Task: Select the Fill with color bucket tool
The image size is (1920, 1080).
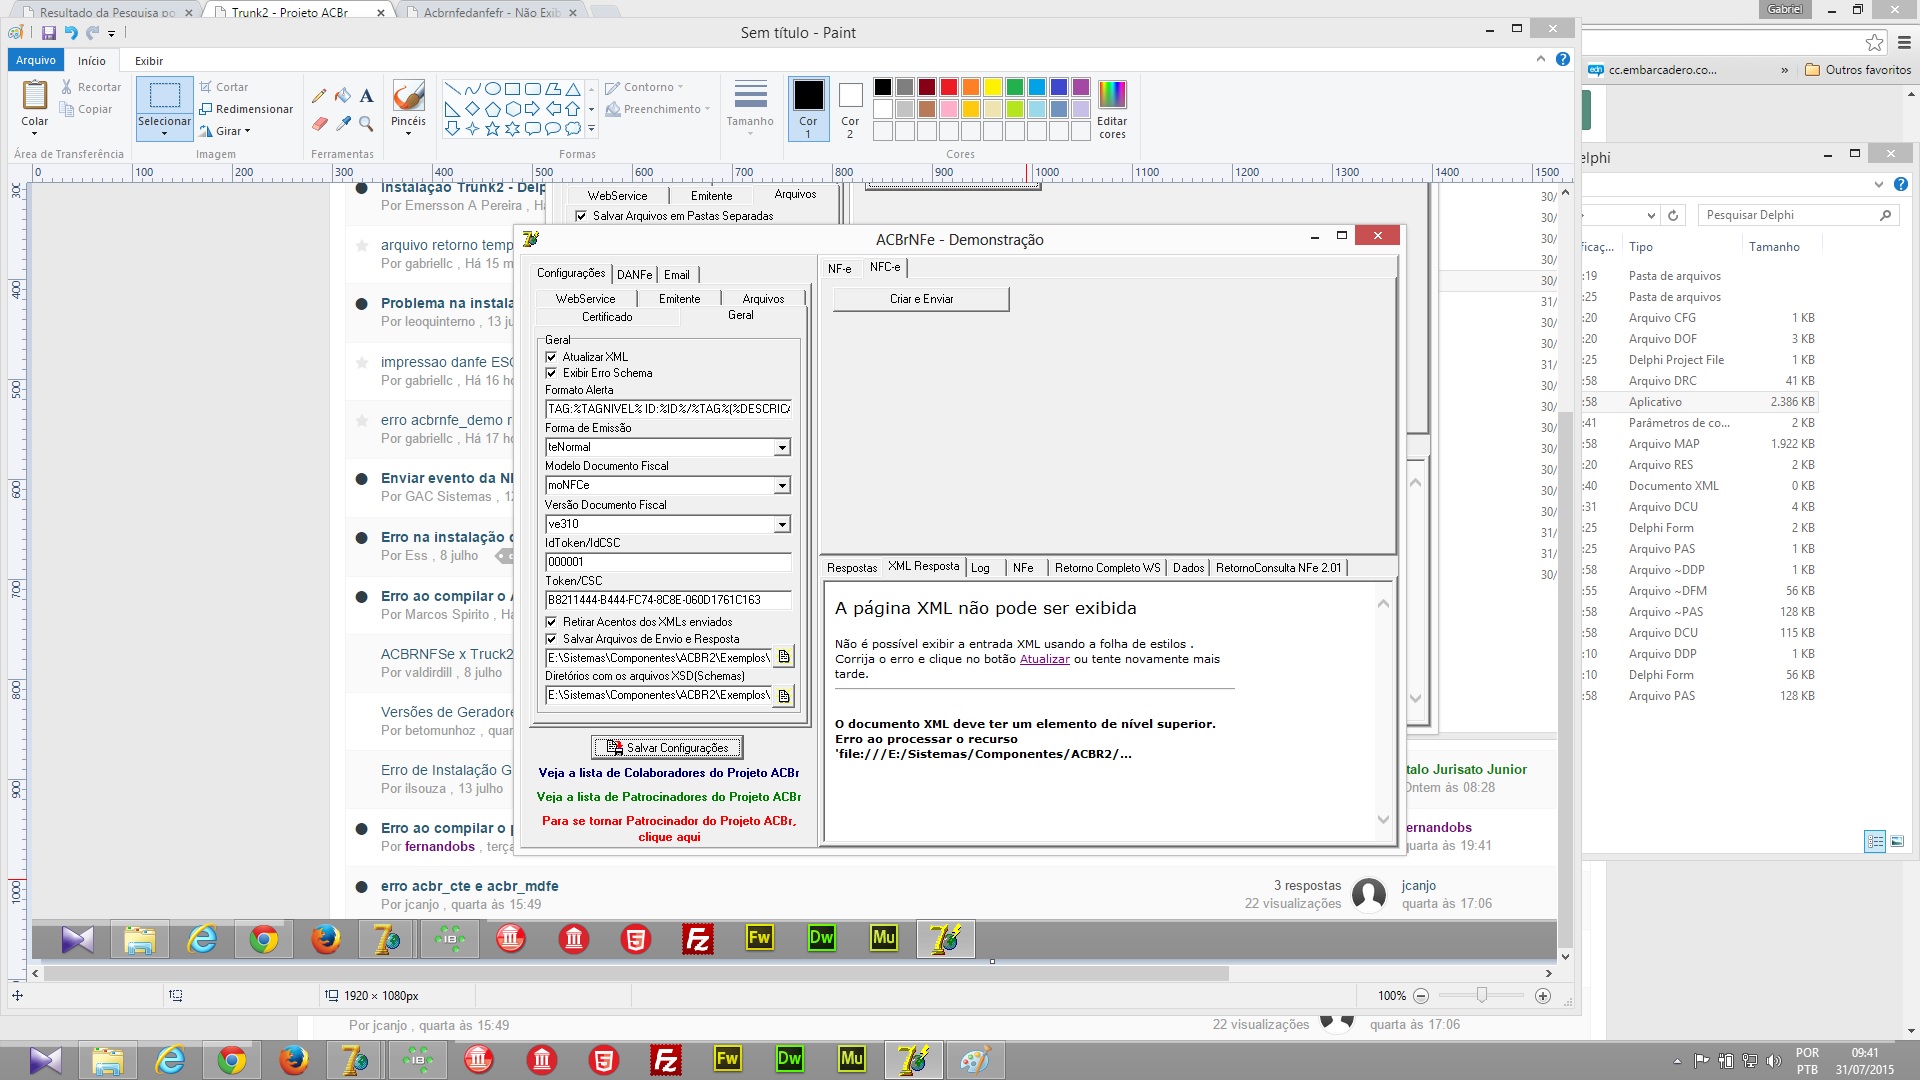Action: (343, 96)
